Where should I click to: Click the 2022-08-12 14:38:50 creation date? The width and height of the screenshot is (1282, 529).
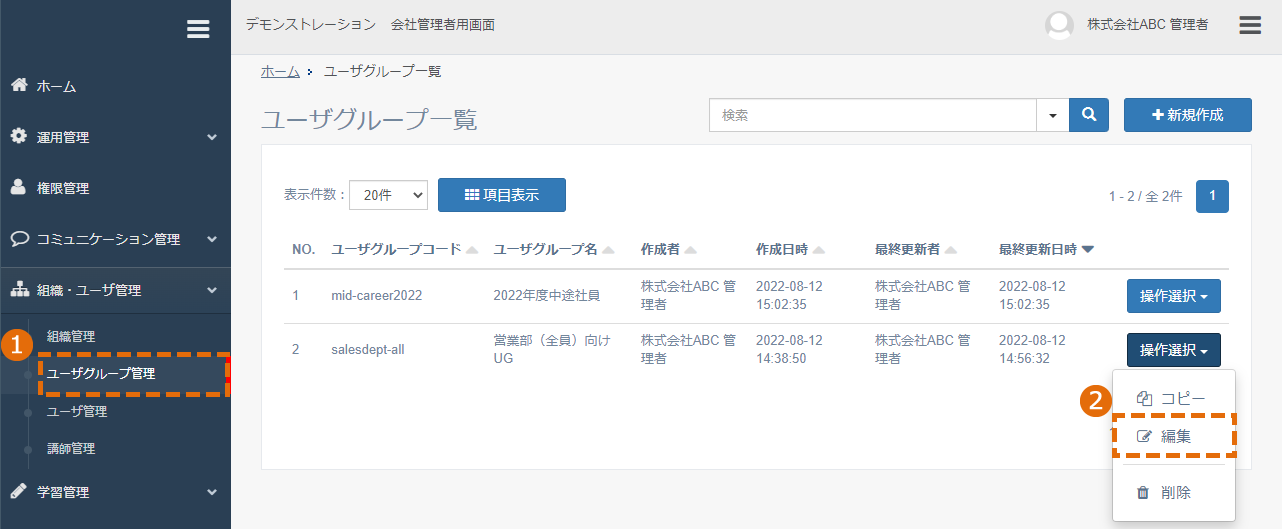(x=790, y=349)
